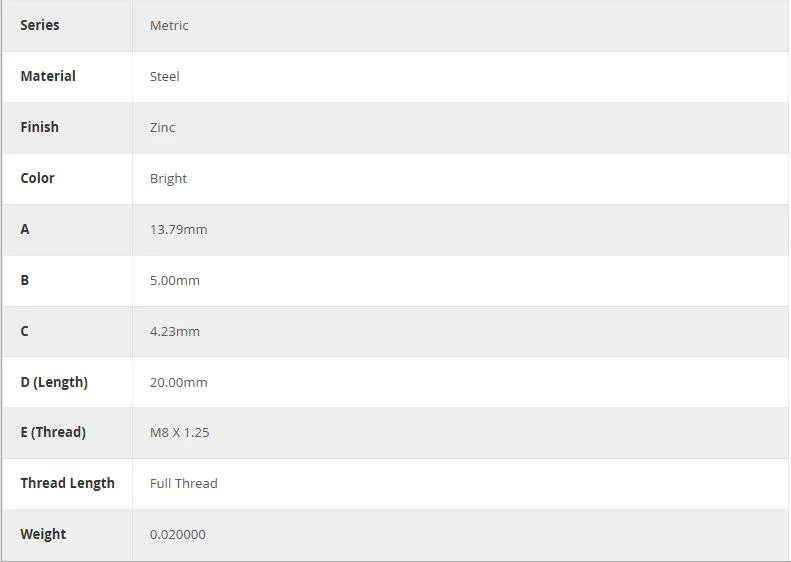Select the M8 X 1.25 thread value

[180, 432]
